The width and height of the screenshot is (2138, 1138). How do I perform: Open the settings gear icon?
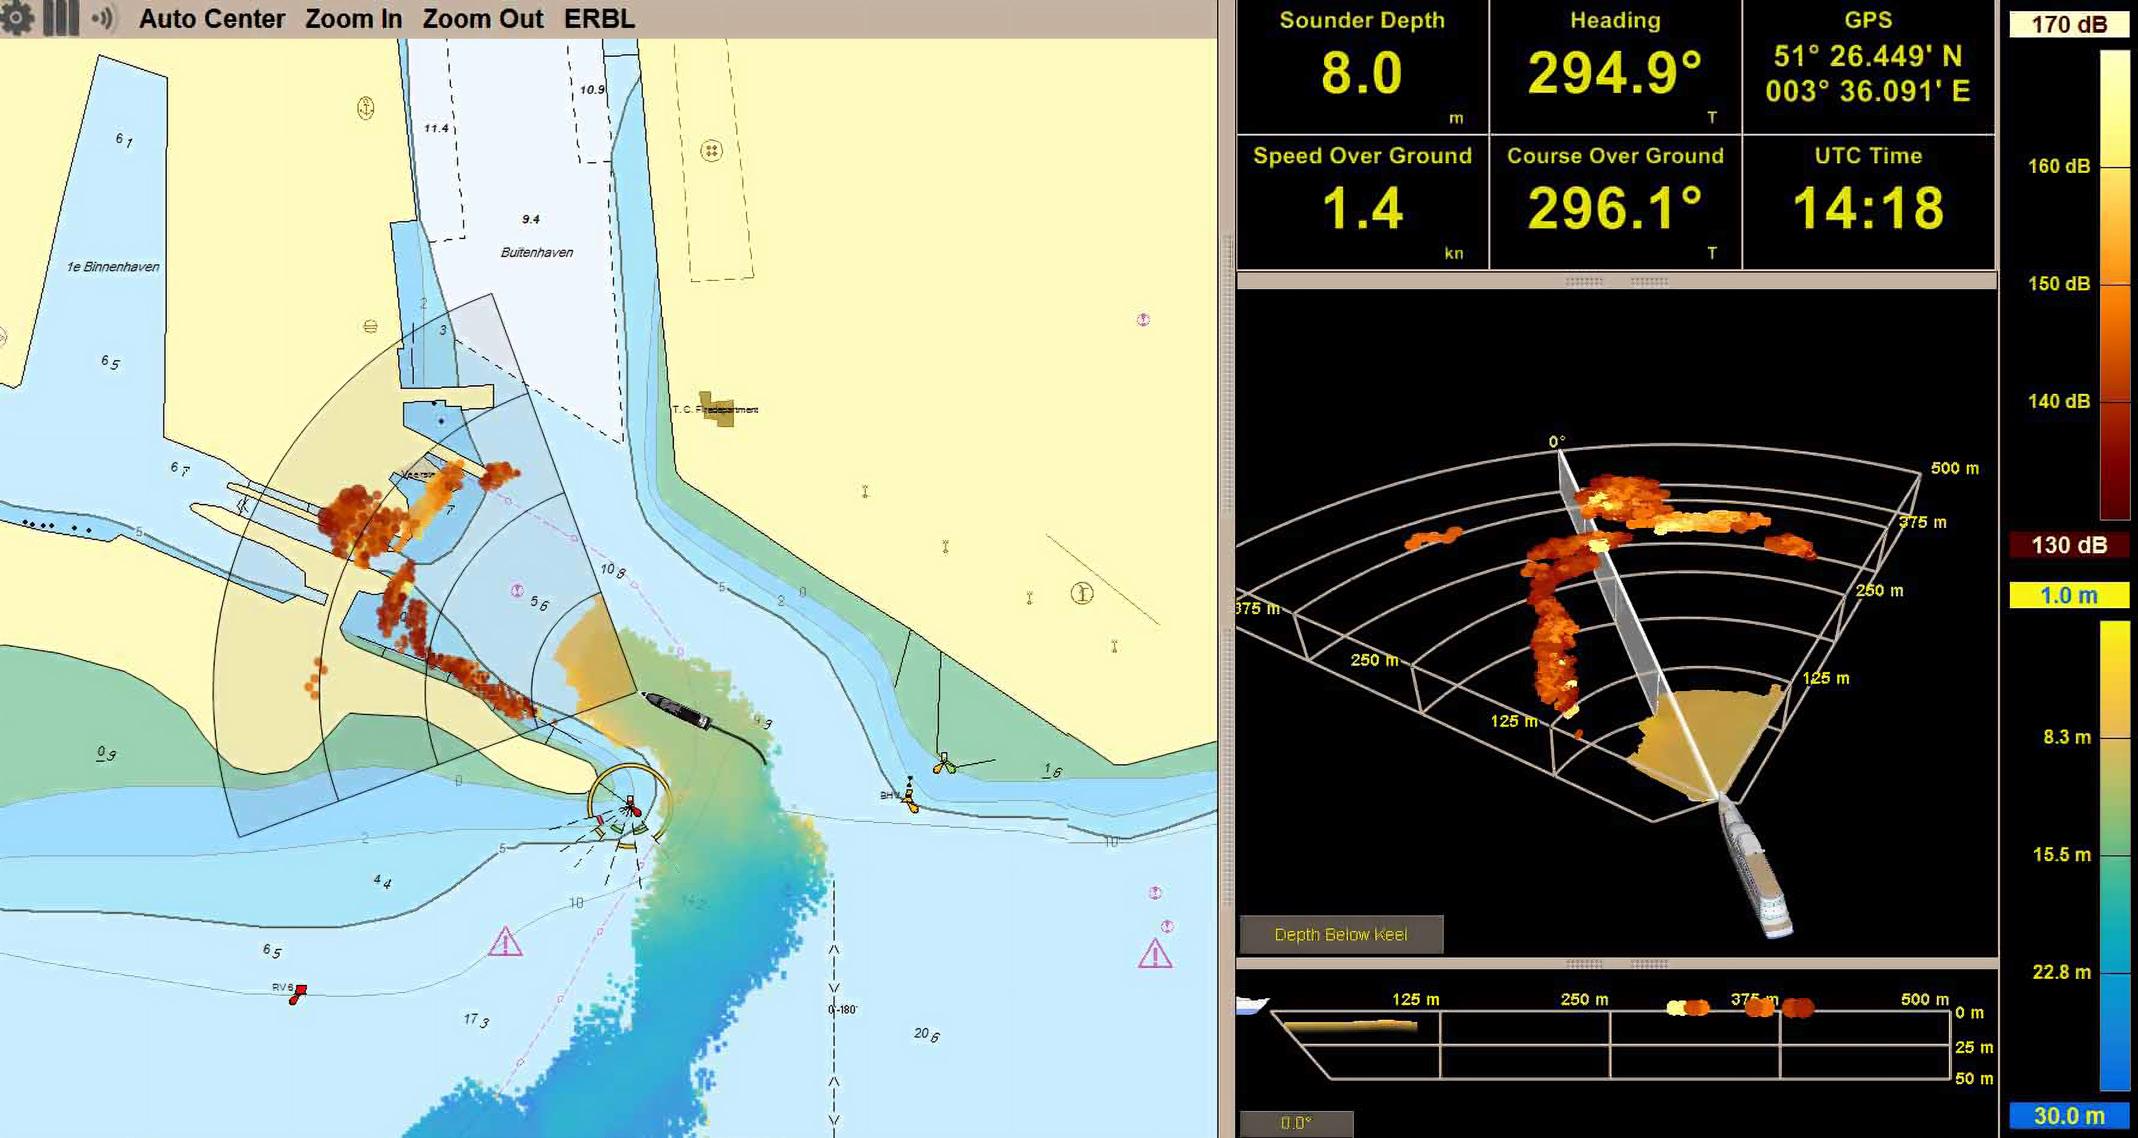(x=17, y=17)
